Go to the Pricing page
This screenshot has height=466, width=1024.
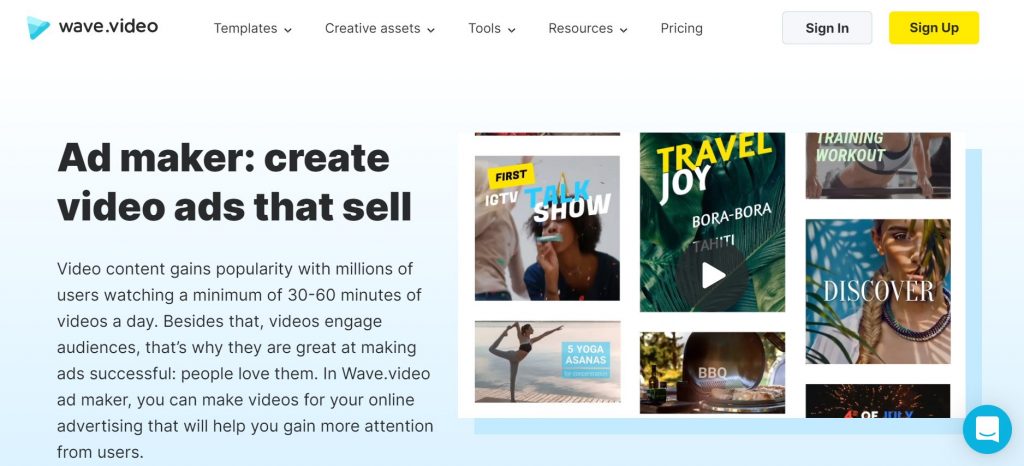(x=681, y=28)
